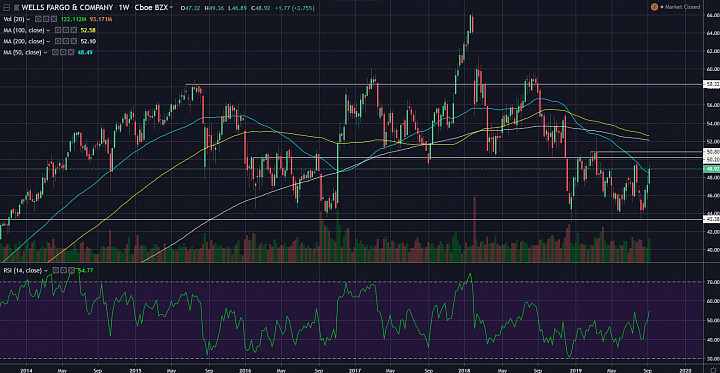
Task: Expand the MA (100, close) dropdown arrow
Action: [x=48, y=30]
